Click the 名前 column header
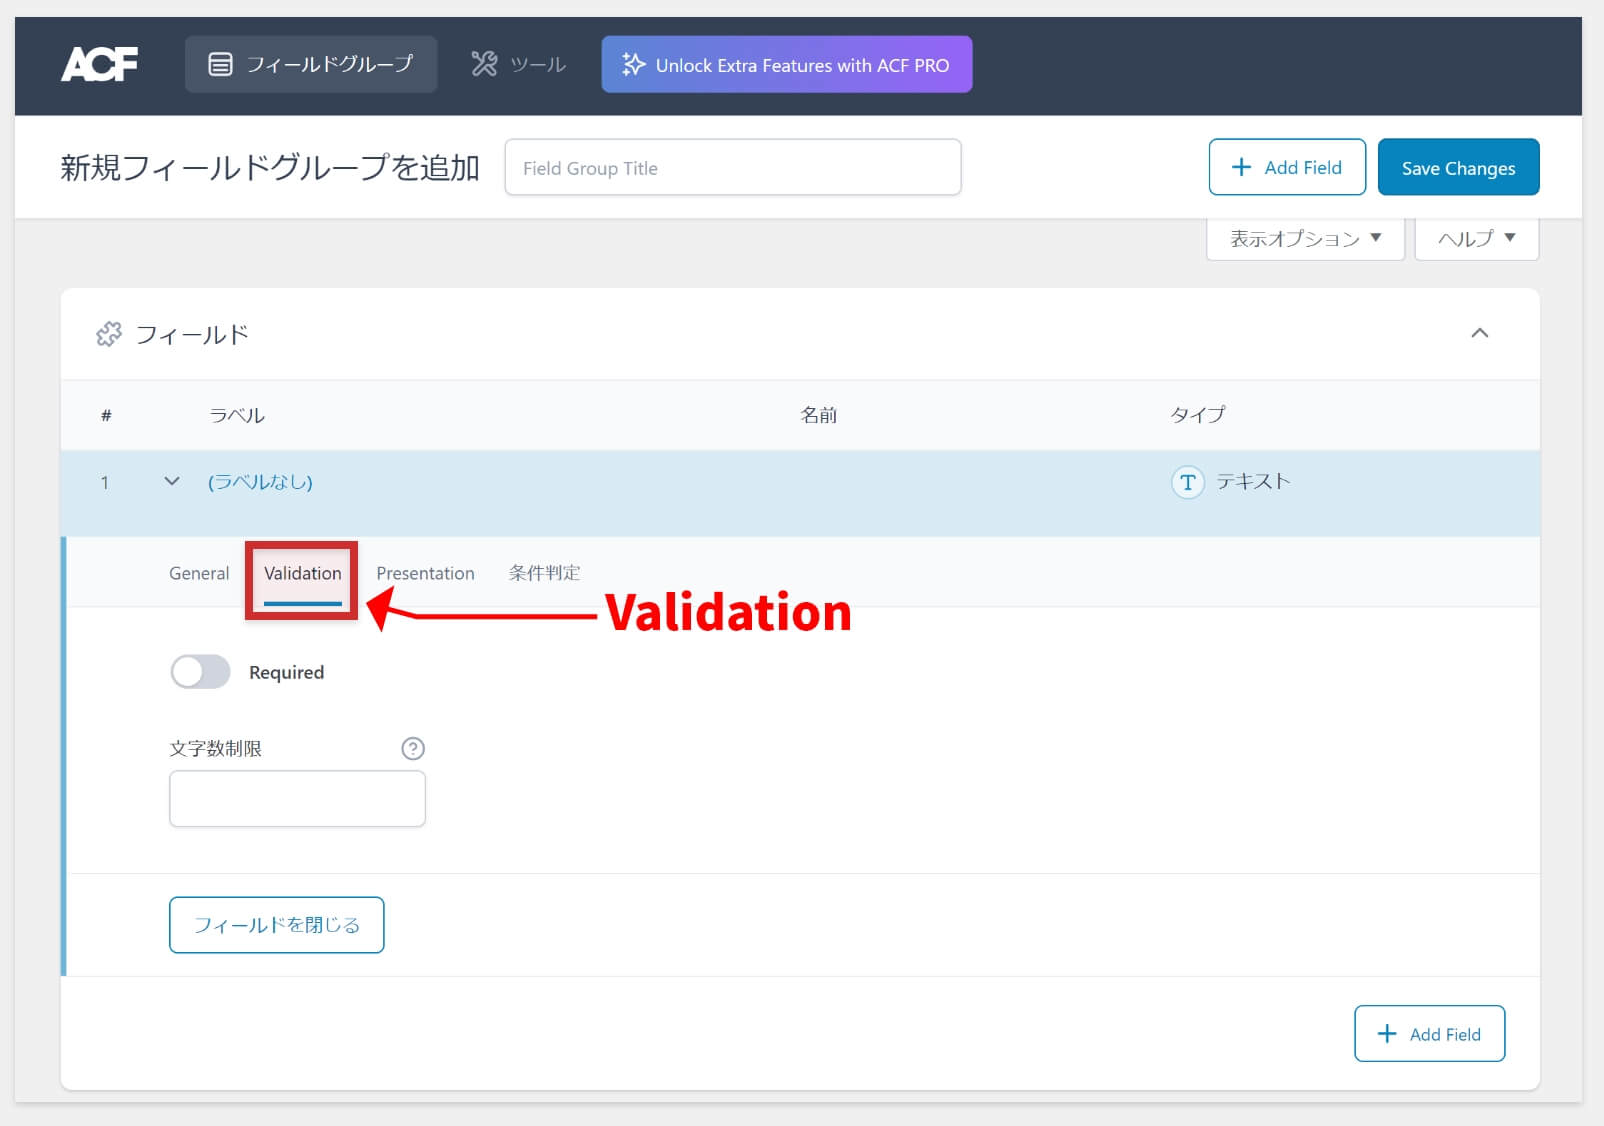 click(x=819, y=415)
